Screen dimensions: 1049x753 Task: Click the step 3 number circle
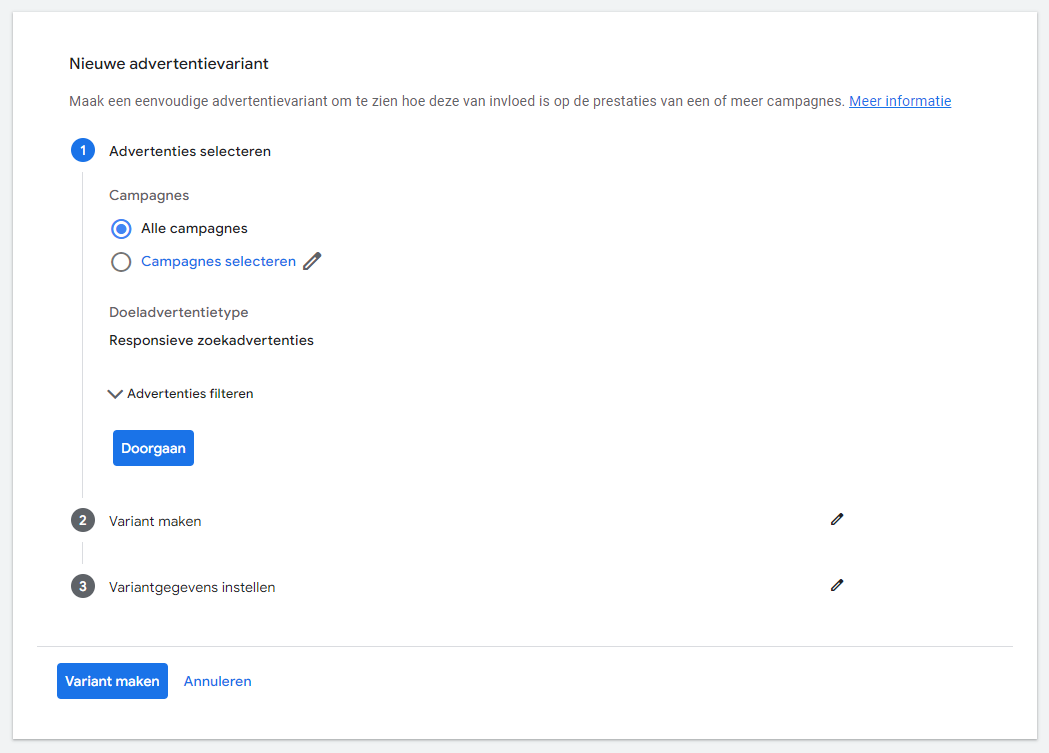pos(83,587)
